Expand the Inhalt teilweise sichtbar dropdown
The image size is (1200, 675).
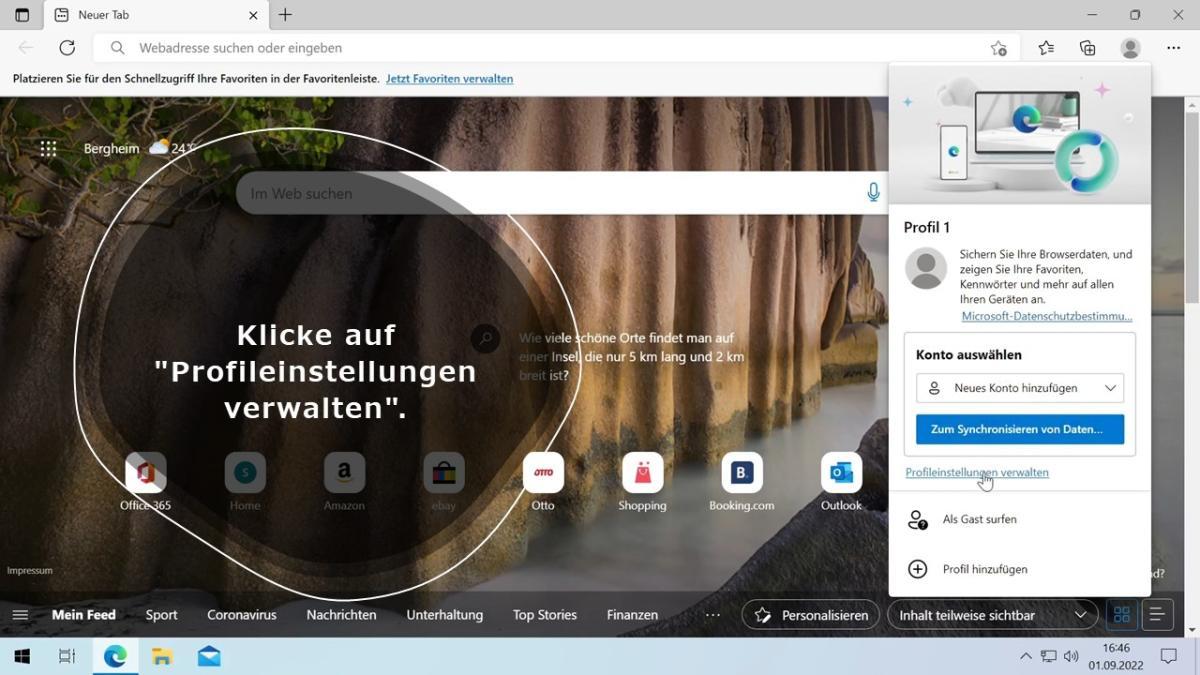[x=992, y=615]
